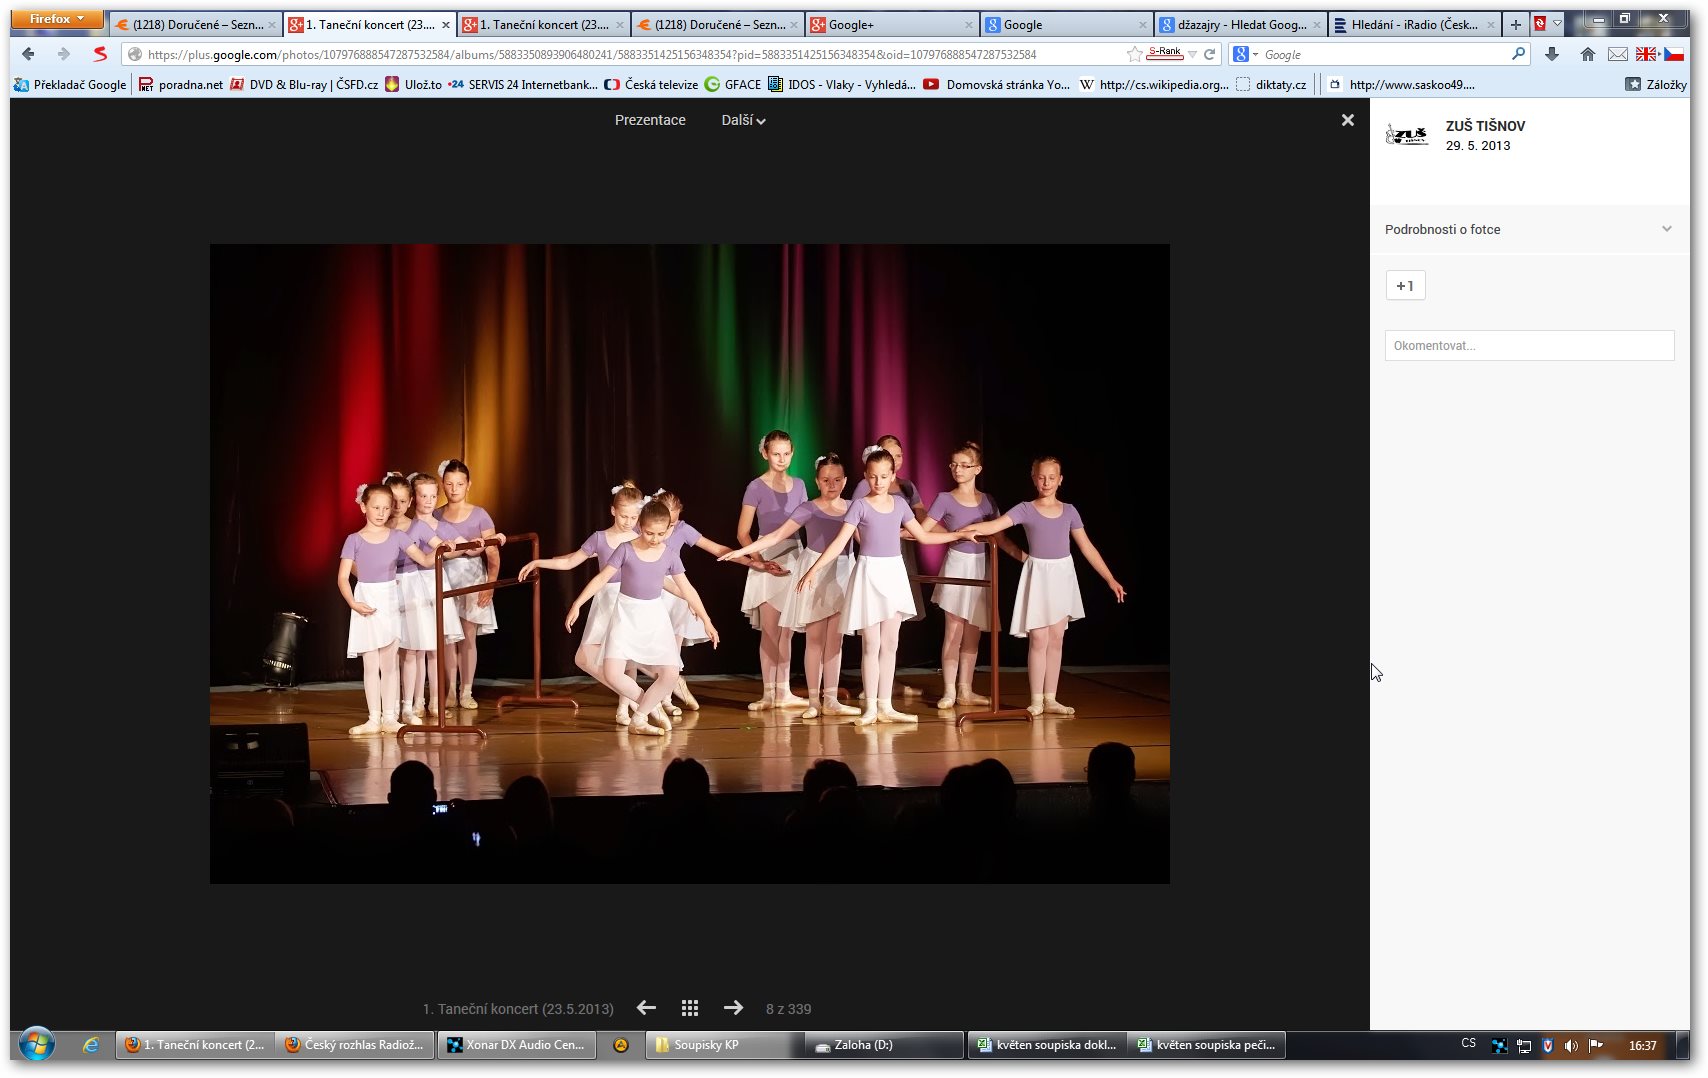This screenshot has height=1078, width=1708.
Task: Open the poradna.net bookmark
Action: [x=181, y=84]
